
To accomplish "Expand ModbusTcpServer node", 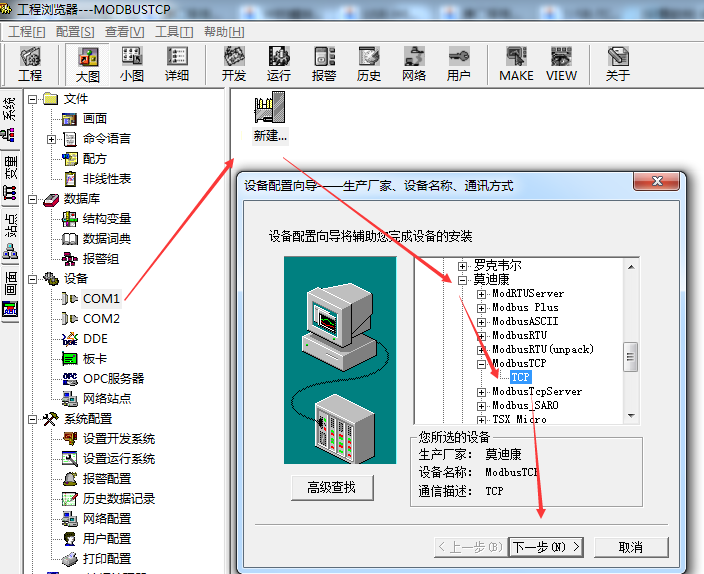I will [481, 392].
